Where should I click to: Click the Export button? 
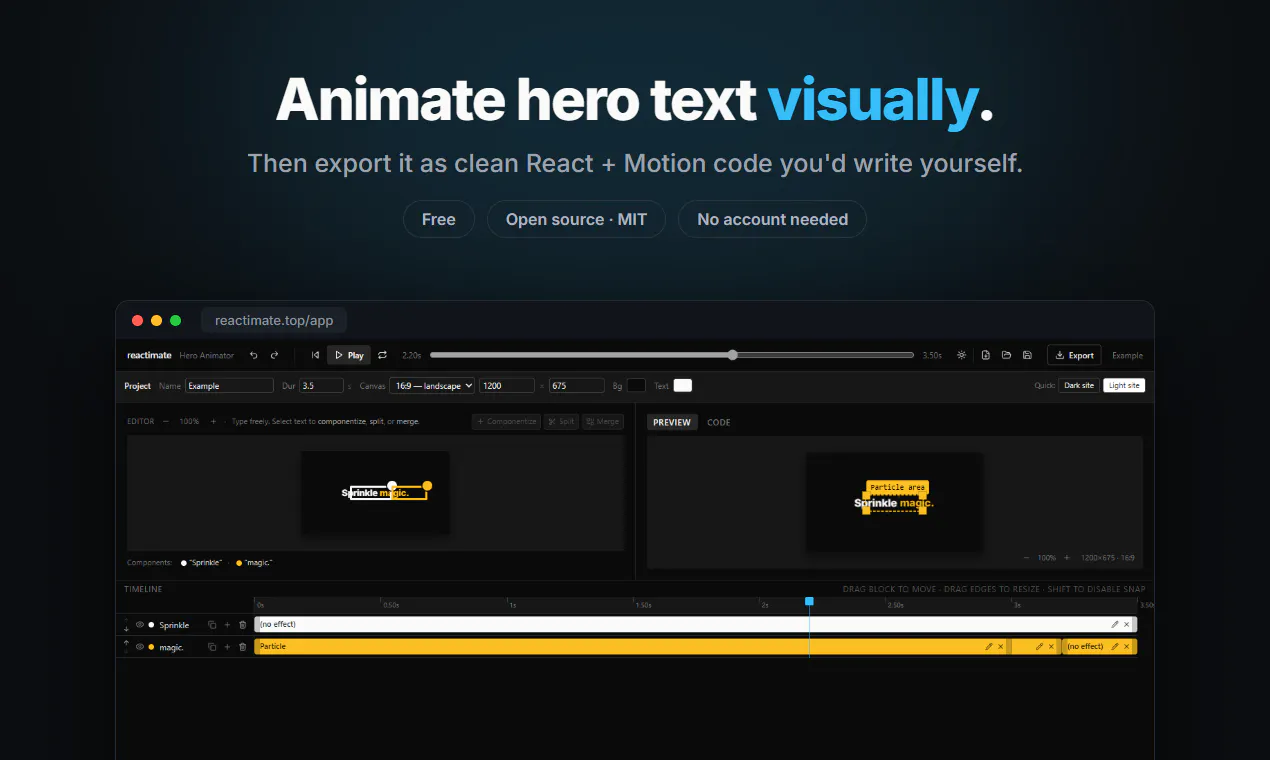[x=1074, y=355]
